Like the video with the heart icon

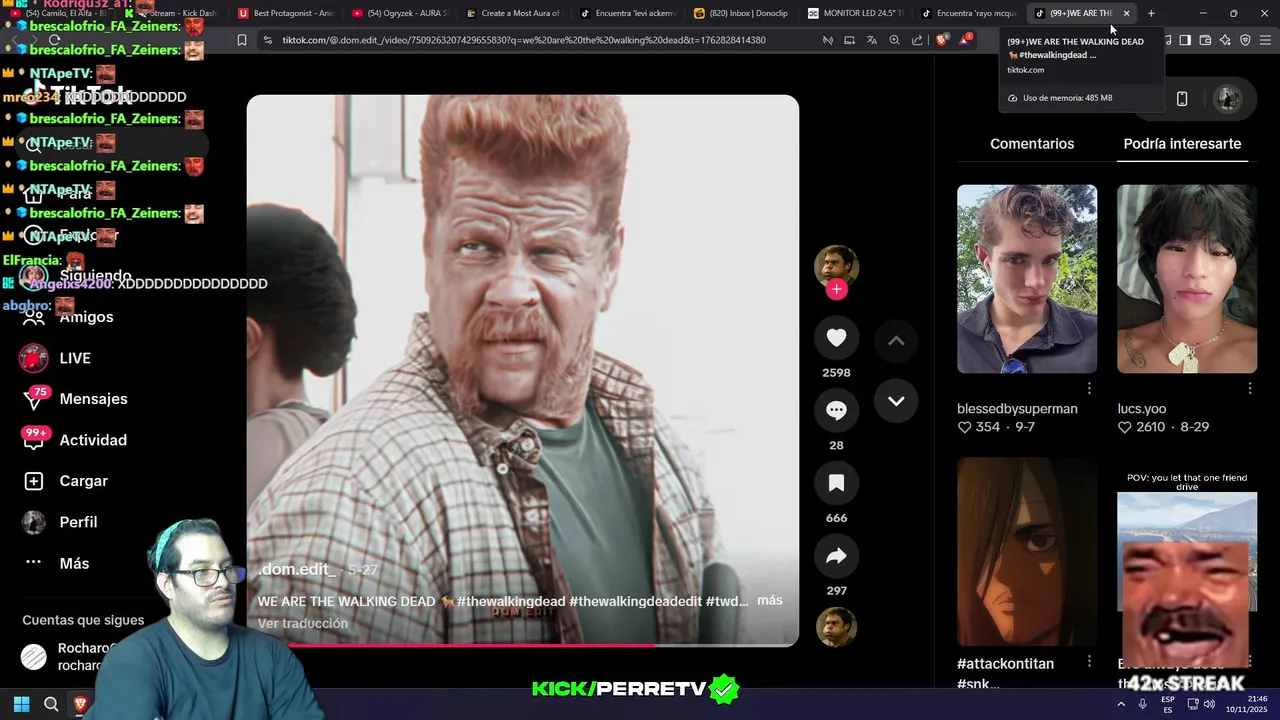pos(836,338)
